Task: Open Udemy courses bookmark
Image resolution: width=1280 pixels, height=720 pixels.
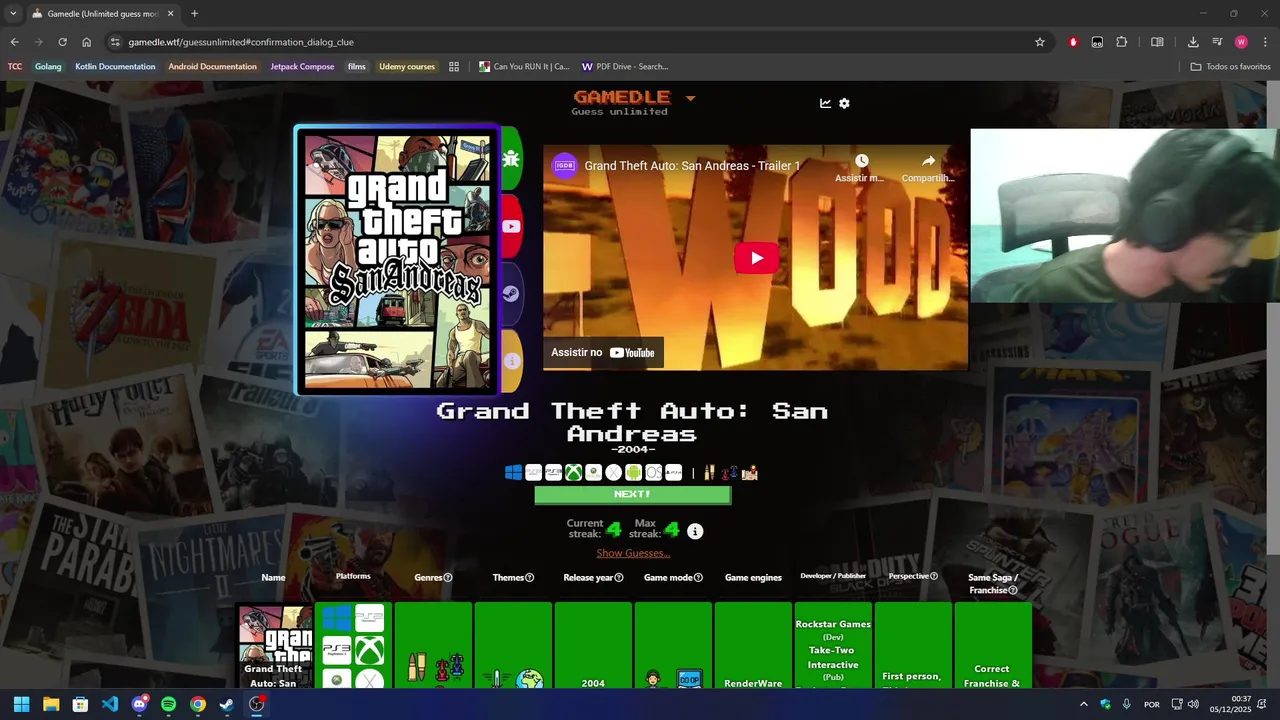Action: 407,67
